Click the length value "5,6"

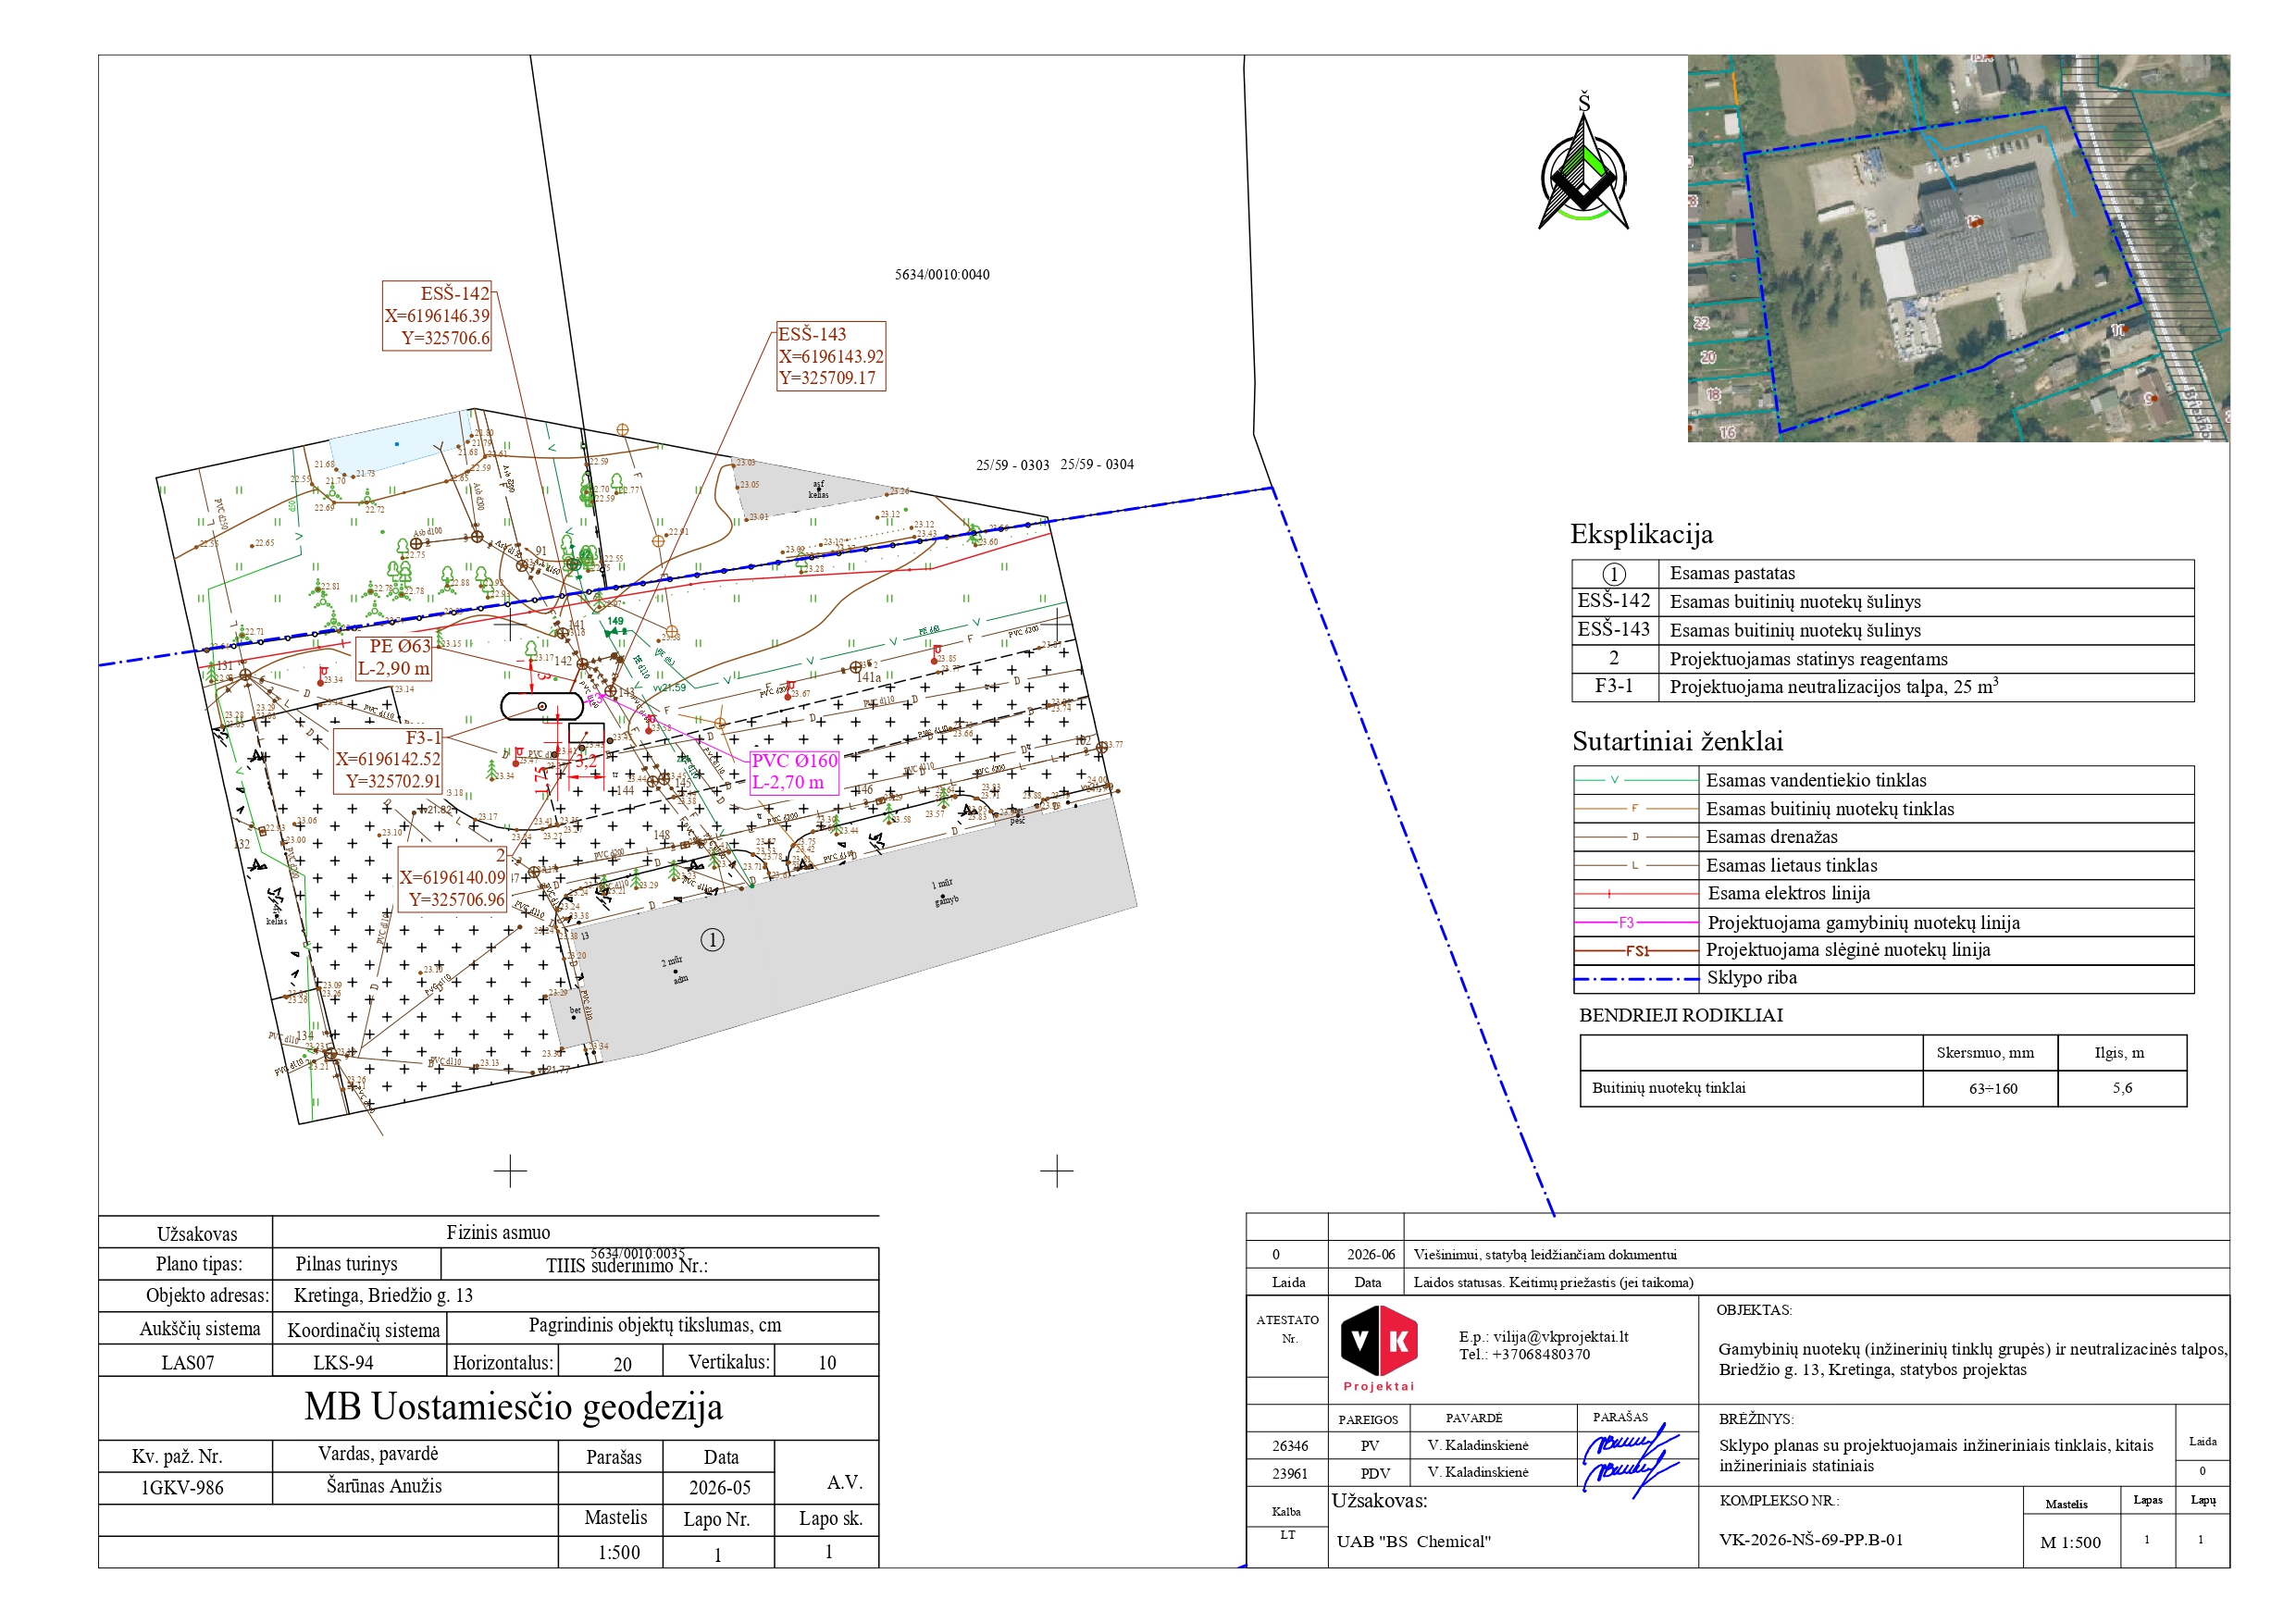point(2122,1089)
